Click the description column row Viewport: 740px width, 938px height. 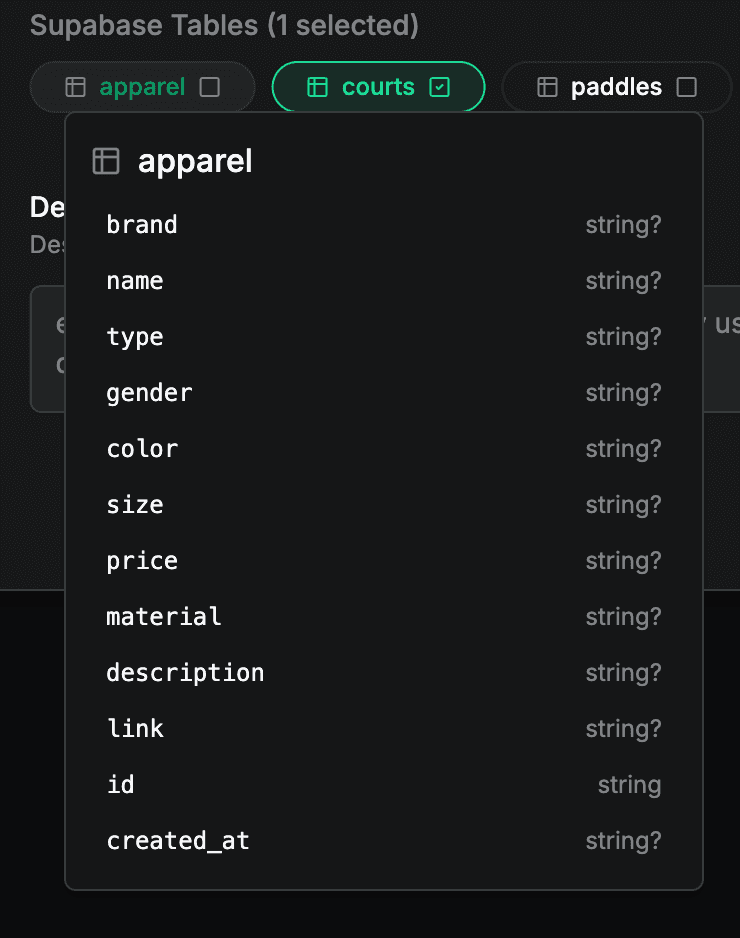click(x=383, y=673)
